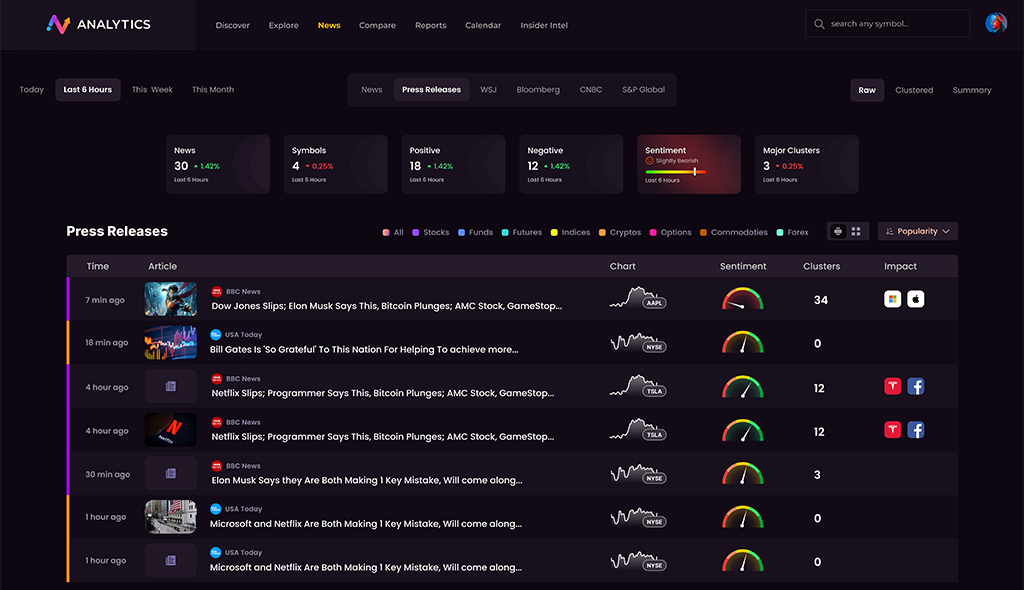Click the Microsoft impact icon in Dow Jones row
This screenshot has width=1024, height=590.
[x=892, y=299]
